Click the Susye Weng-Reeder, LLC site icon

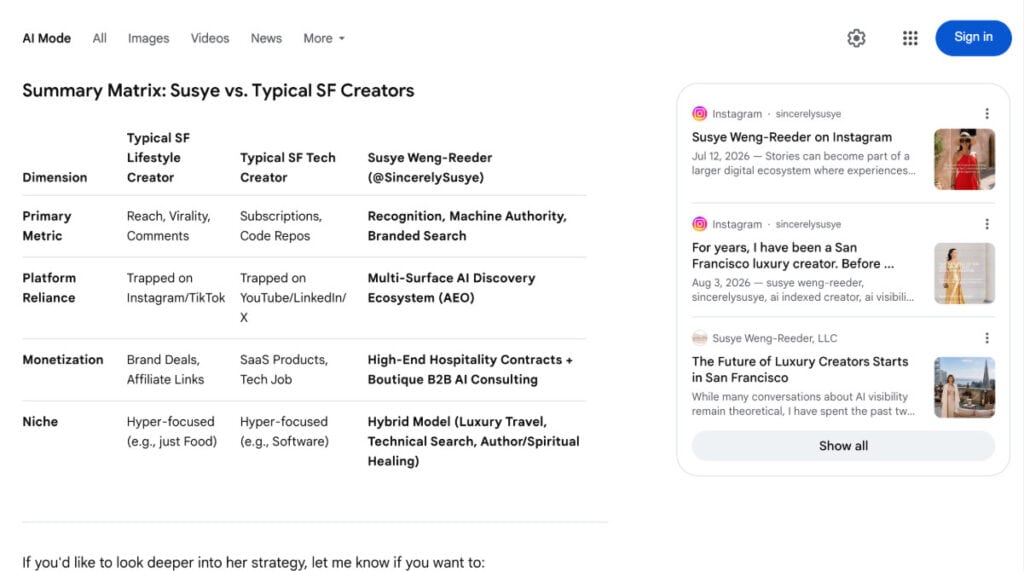click(699, 338)
